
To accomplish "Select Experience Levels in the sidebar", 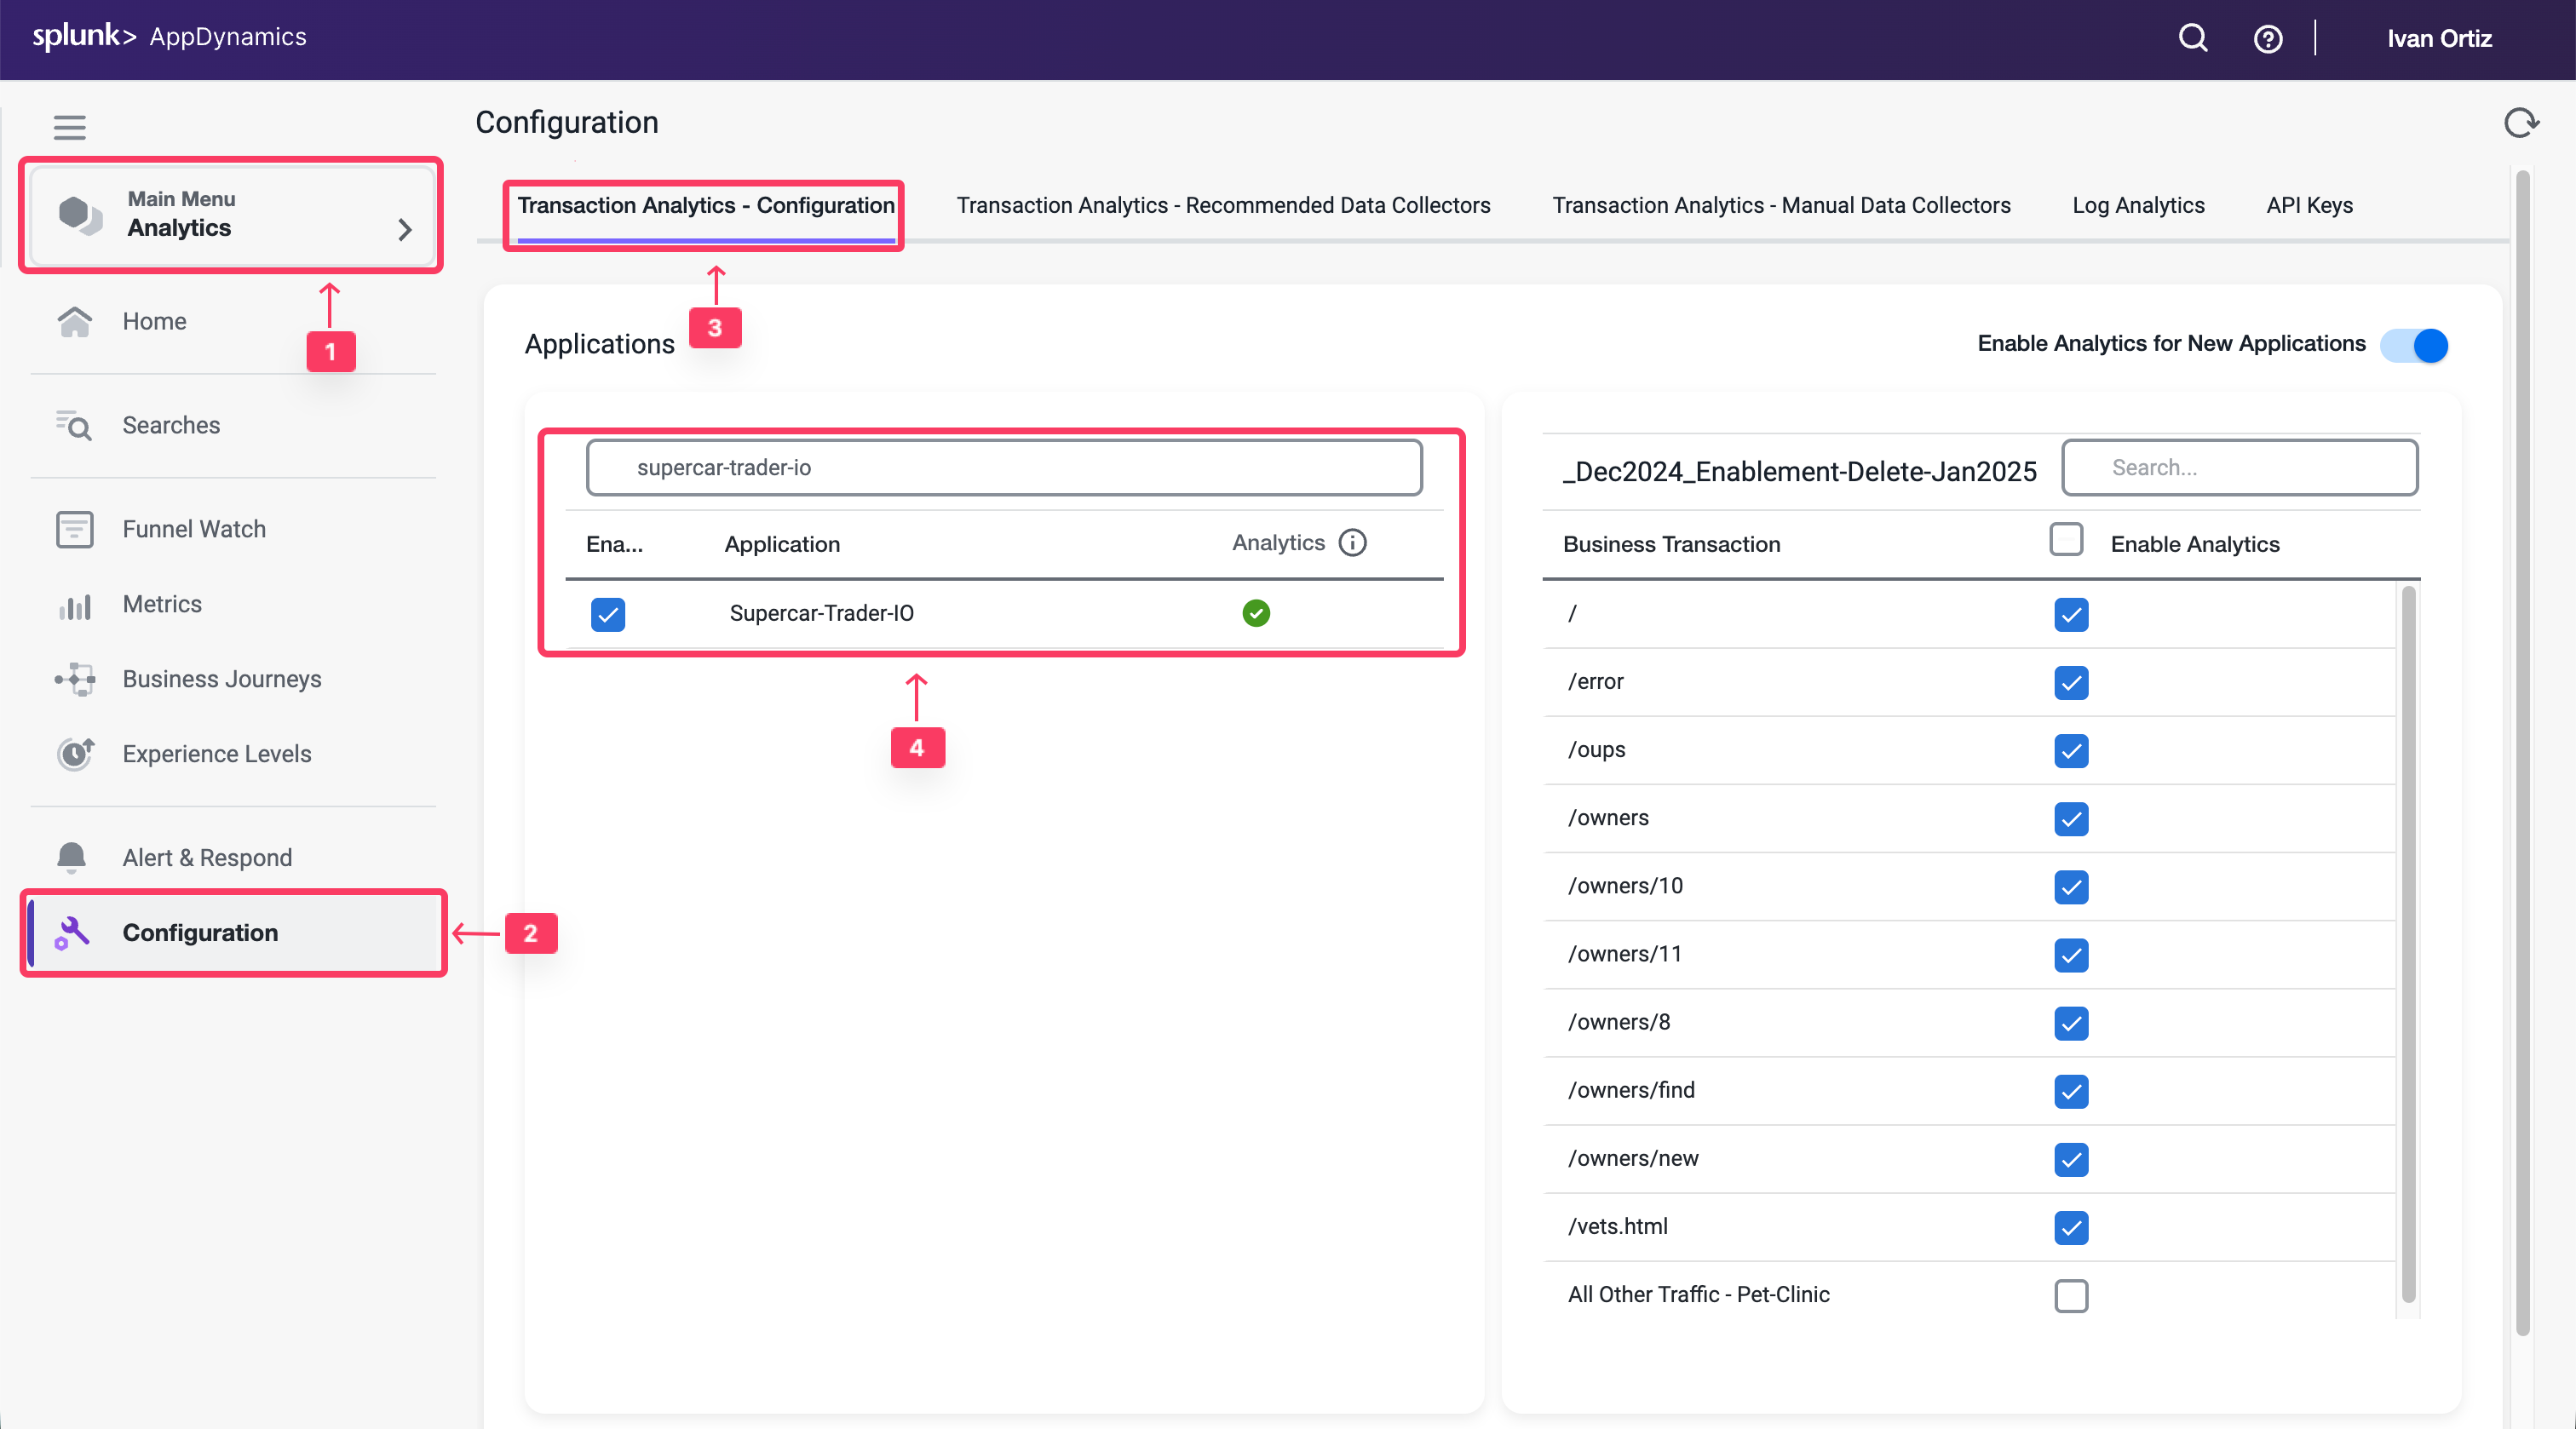I will (x=217, y=754).
